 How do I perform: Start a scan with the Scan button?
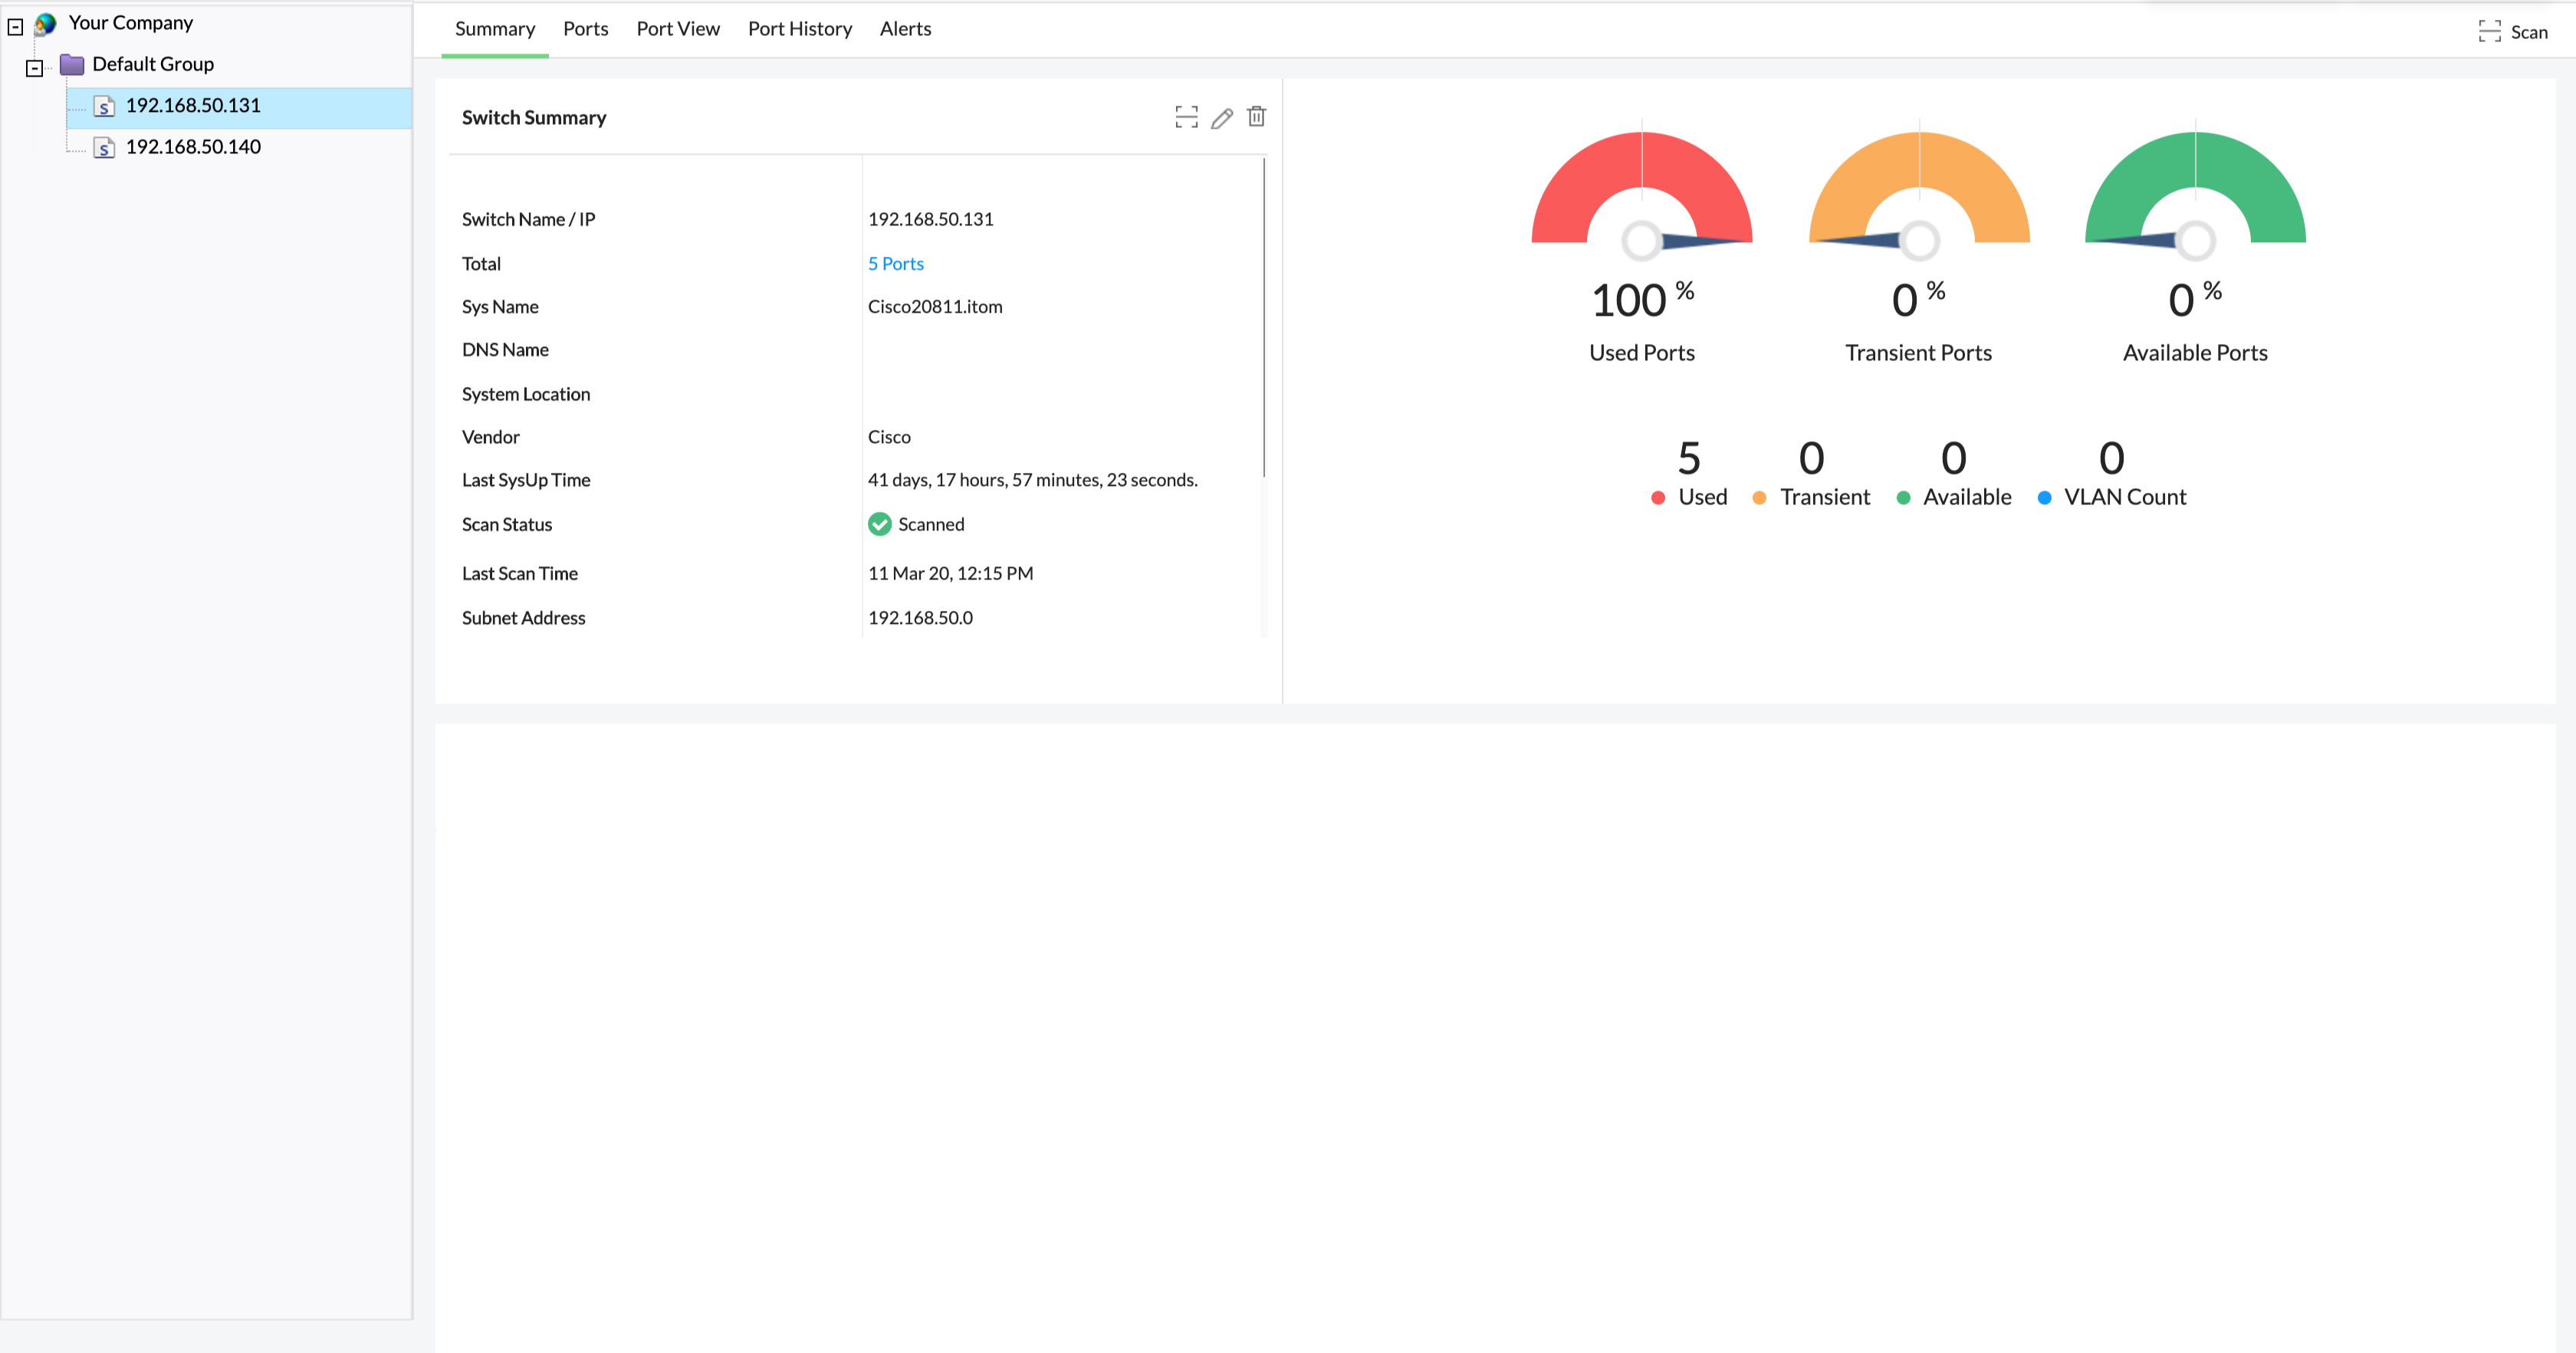tap(2516, 31)
